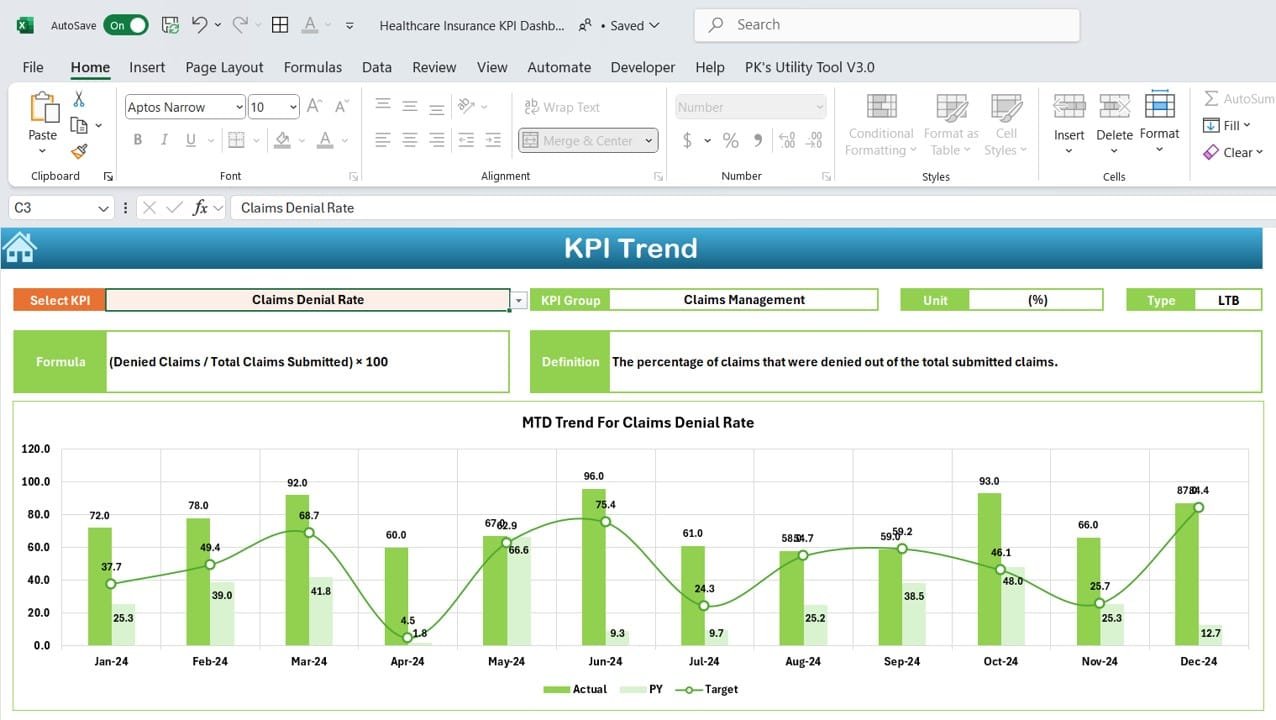Screen dimensions: 1276x720
Task: Expand the Number format dropdown
Action: (x=819, y=107)
